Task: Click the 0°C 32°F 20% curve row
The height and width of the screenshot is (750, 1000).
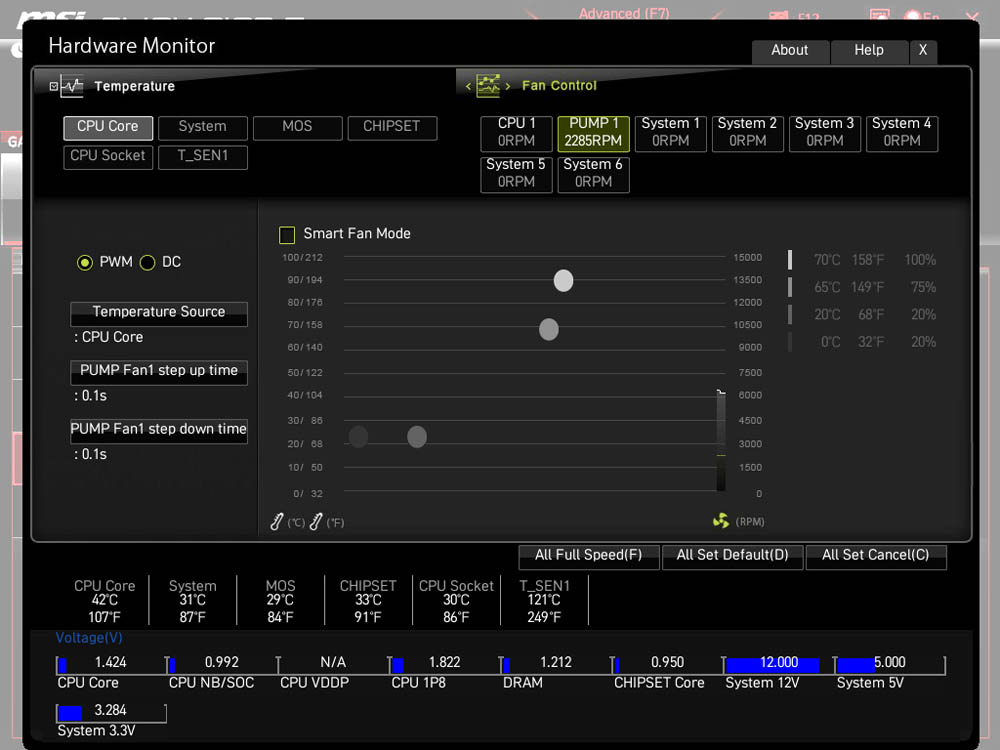Action: coord(862,342)
